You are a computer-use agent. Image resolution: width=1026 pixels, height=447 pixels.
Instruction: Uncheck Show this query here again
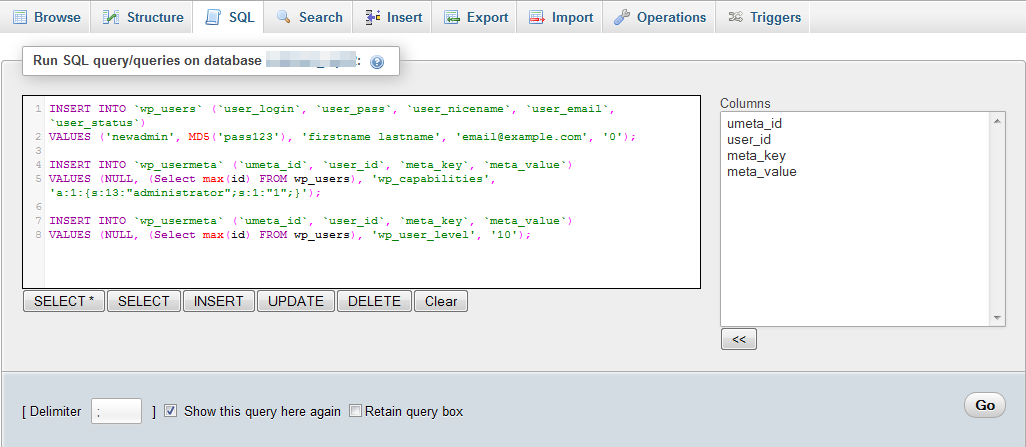(x=171, y=410)
